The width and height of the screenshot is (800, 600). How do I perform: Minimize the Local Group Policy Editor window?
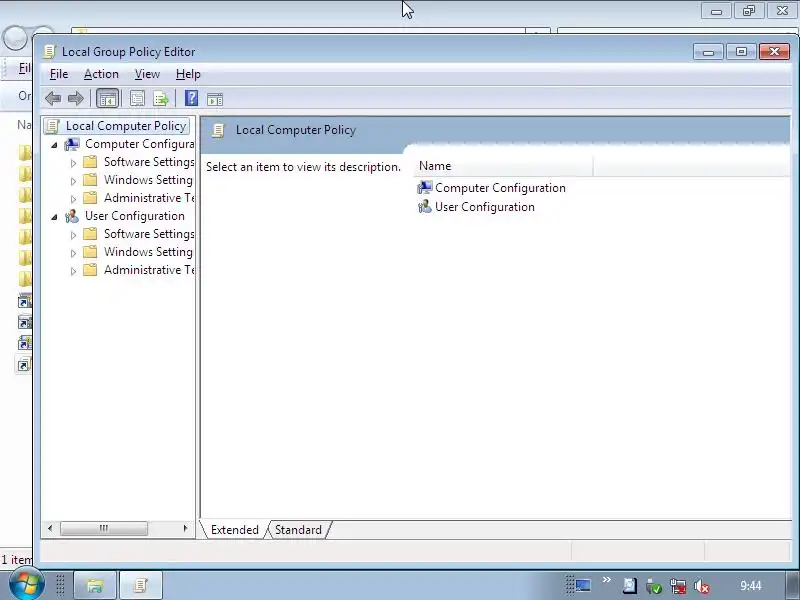[x=708, y=52]
